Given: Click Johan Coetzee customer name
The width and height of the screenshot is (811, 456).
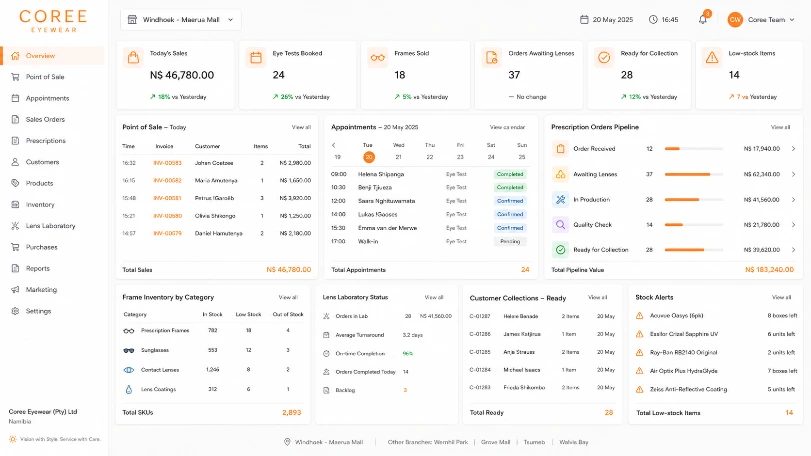Looking at the screenshot, I should tap(214, 163).
